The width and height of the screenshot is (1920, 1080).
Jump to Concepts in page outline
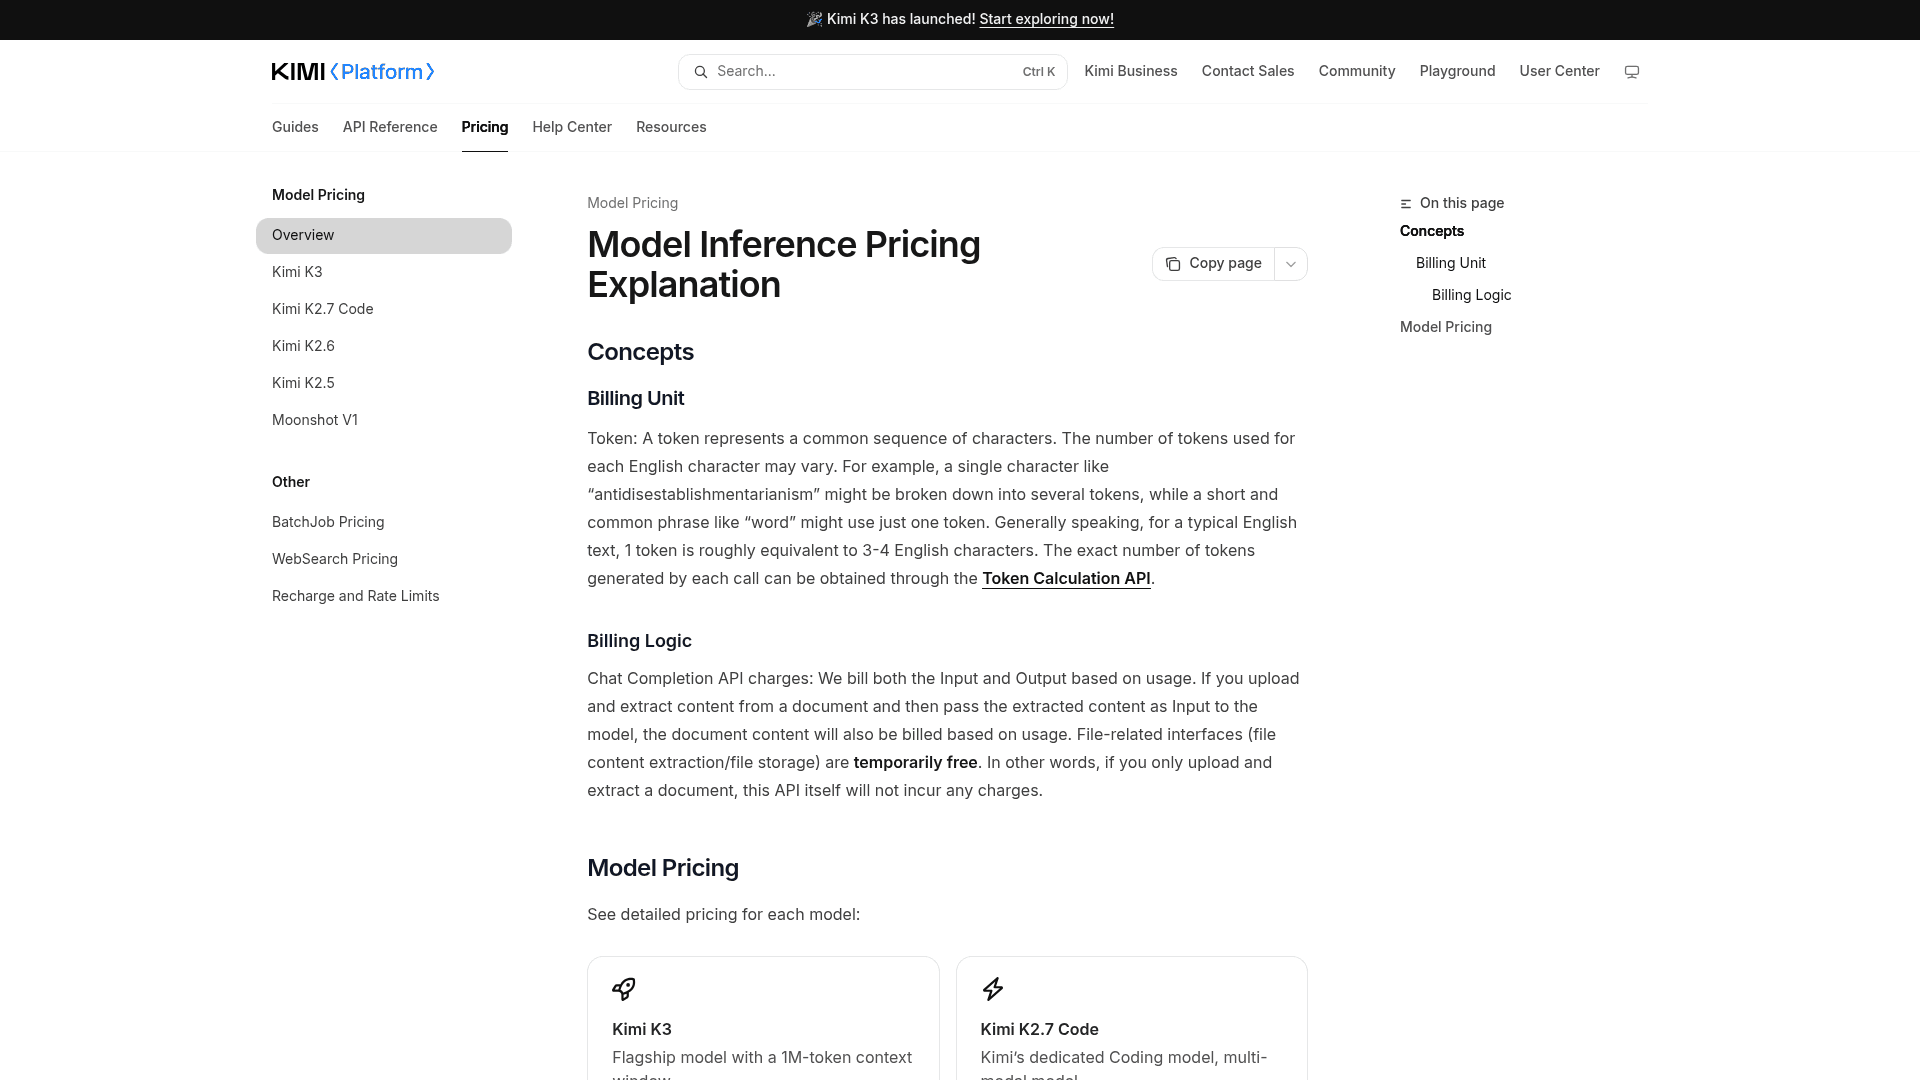tap(1432, 231)
